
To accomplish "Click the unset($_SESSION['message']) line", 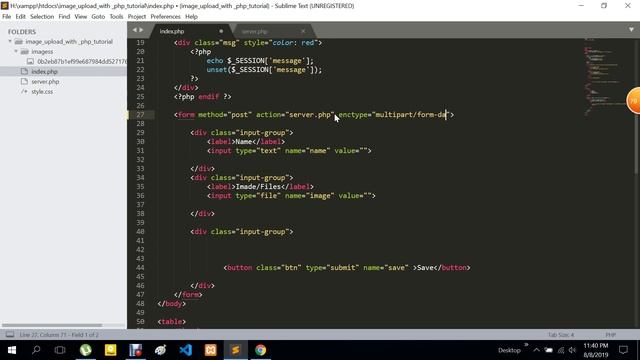I will pyautogui.click(x=264, y=70).
